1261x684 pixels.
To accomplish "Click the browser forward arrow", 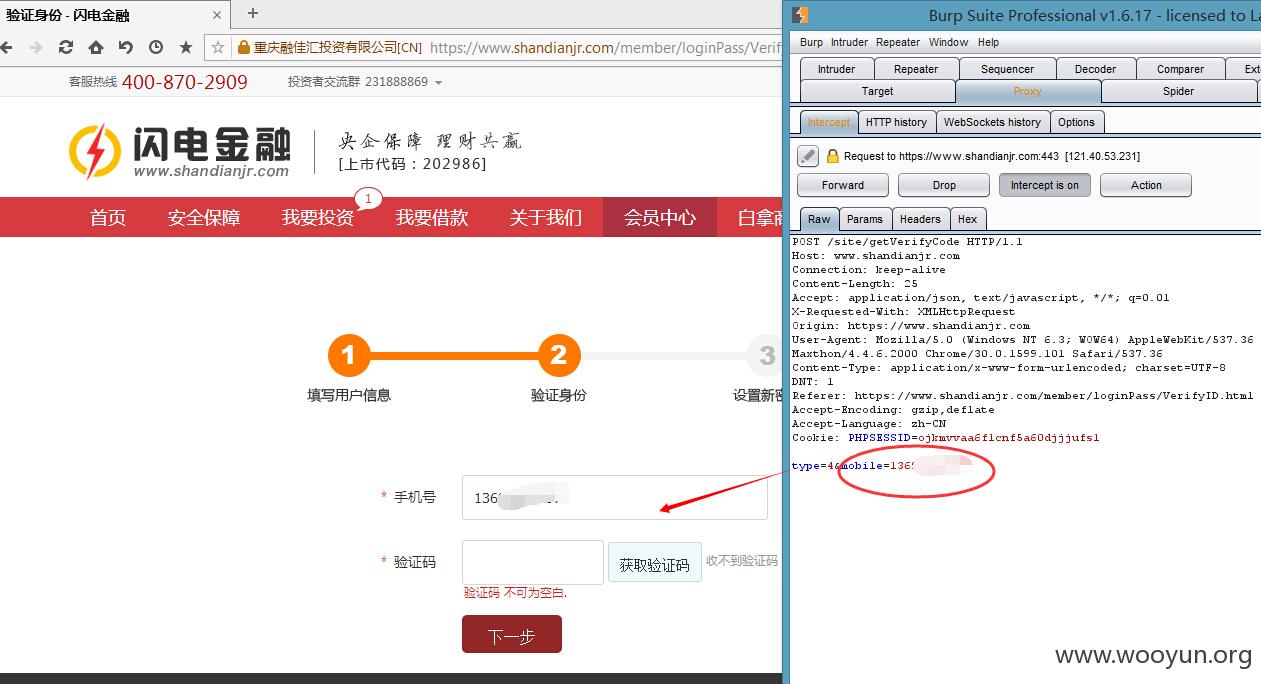I will point(36,47).
